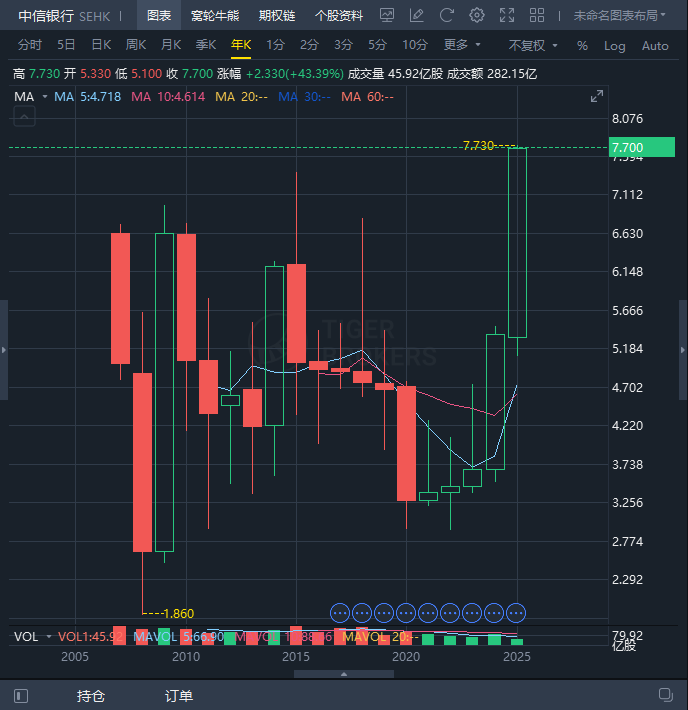Select the 月K timeframe
The image size is (688, 710).
click(x=171, y=45)
